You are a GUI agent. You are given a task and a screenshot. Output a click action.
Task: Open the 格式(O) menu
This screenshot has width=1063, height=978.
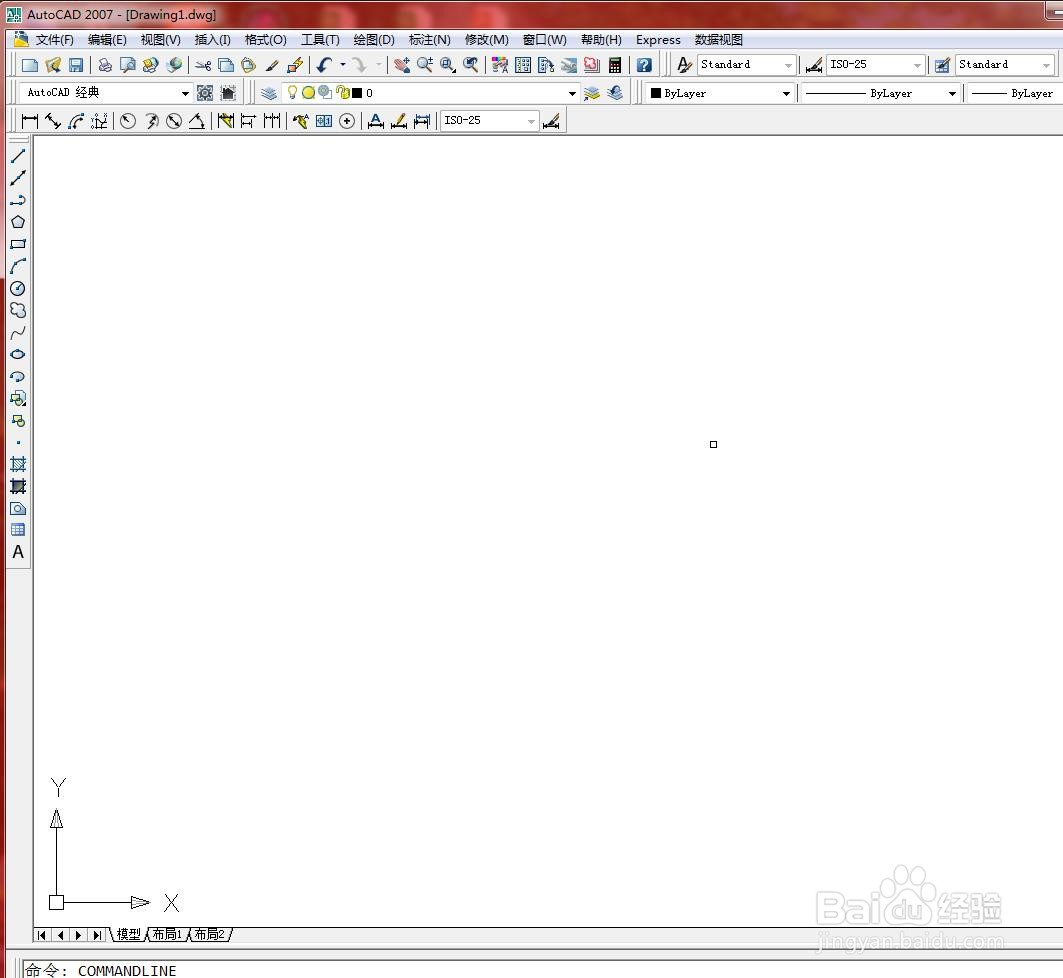[x=265, y=40]
